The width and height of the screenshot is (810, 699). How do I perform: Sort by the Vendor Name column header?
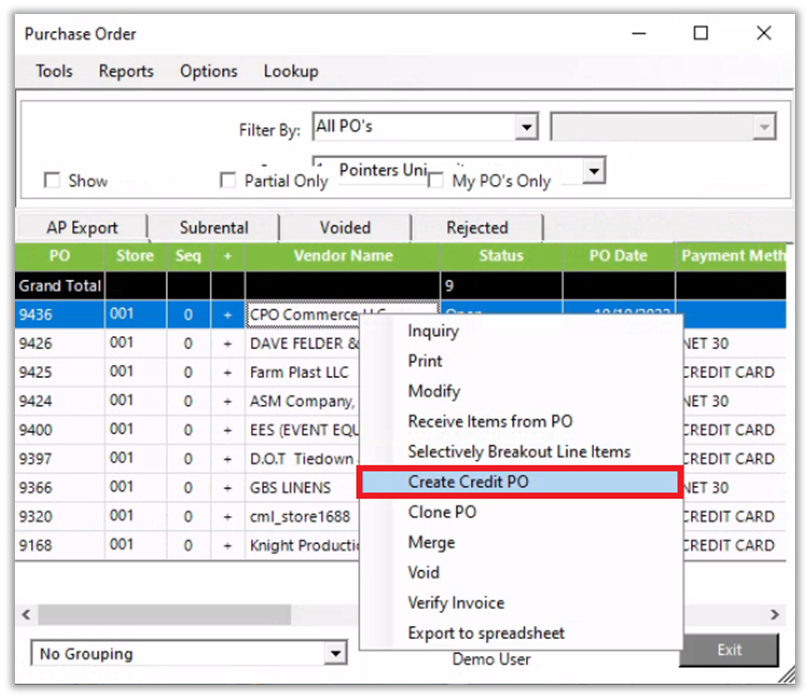(x=342, y=256)
